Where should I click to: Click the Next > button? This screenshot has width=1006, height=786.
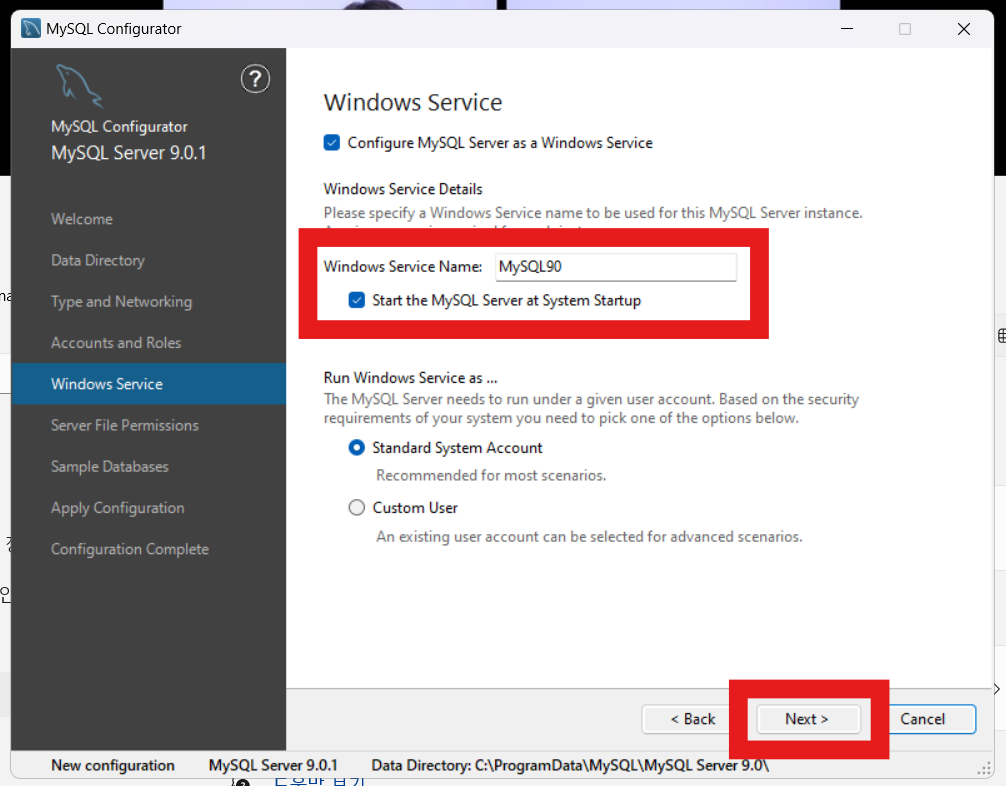coord(808,719)
